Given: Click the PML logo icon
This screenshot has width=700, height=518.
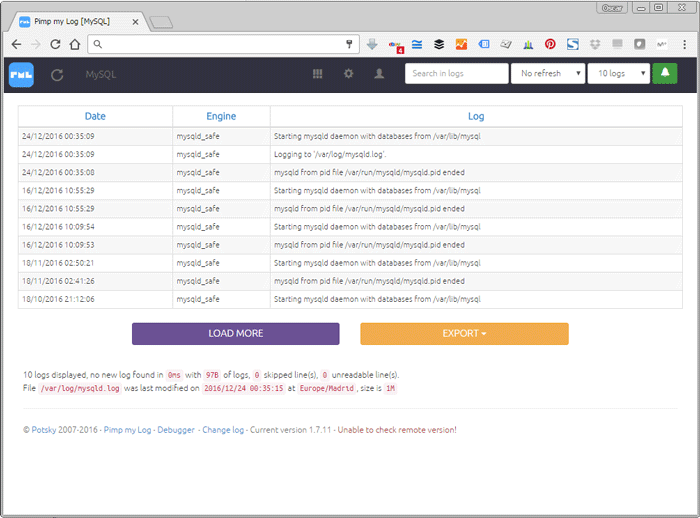Looking at the screenshot, I should pyautogui.click(x=21, y=75).
